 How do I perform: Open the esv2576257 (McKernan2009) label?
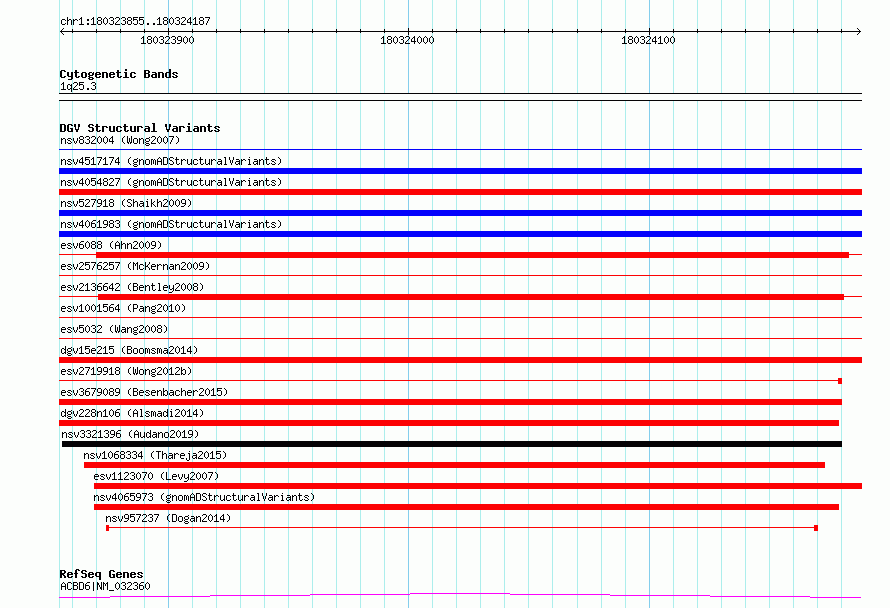point(135,266)
